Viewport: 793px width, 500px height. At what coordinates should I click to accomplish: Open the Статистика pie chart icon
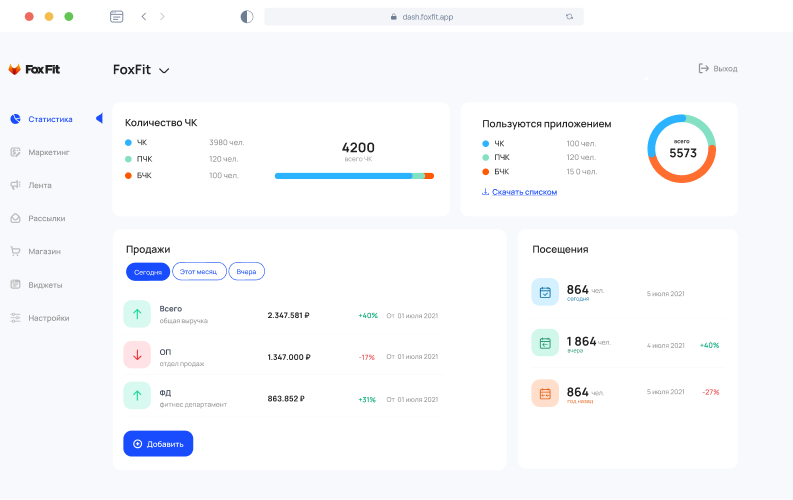(16, 119)
